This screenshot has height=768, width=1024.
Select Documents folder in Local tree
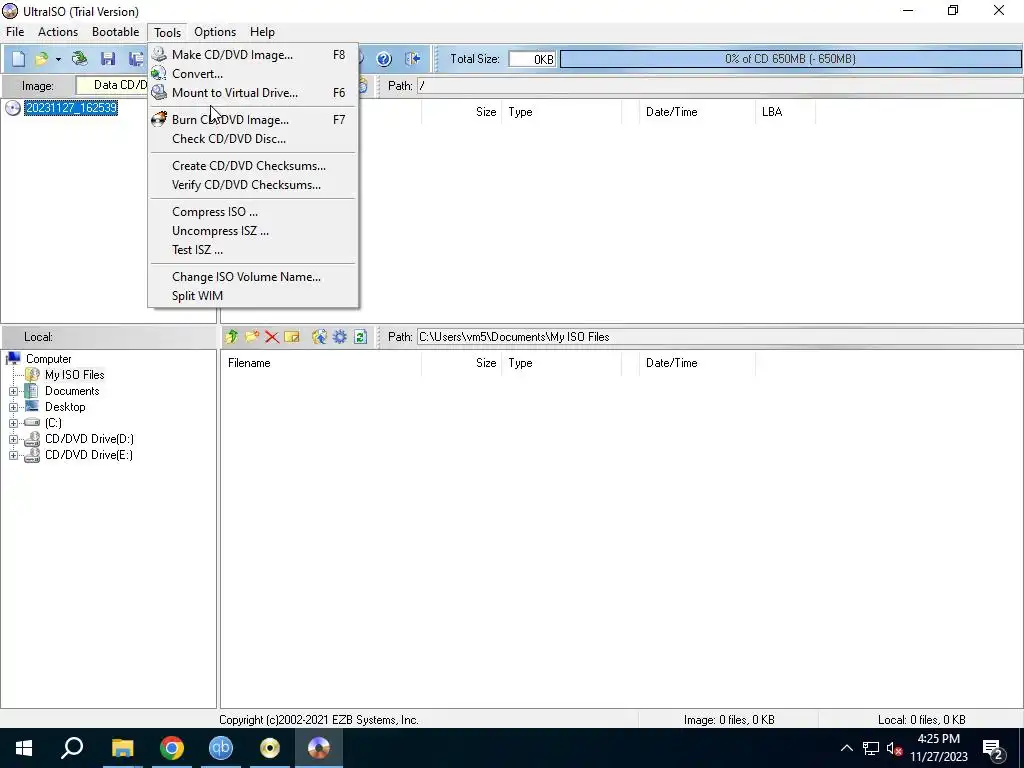(72, 391)
